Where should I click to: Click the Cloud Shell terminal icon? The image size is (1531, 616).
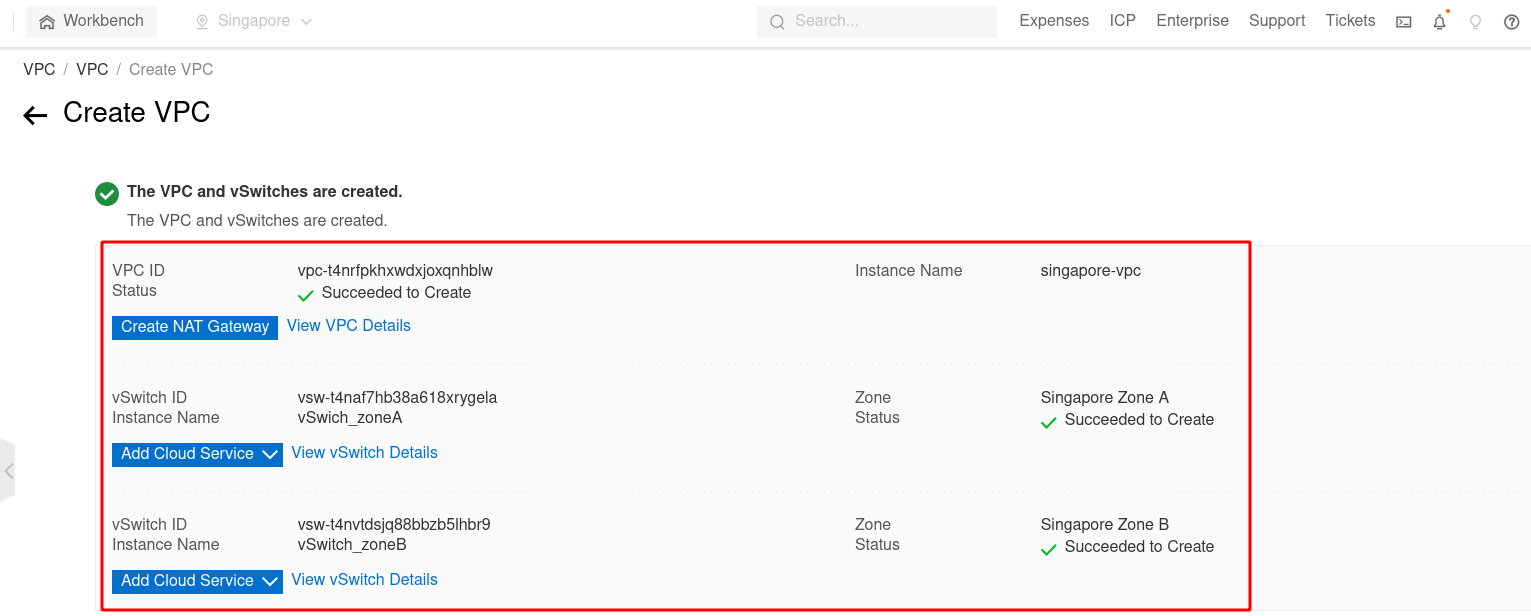tap(1404, 22)
